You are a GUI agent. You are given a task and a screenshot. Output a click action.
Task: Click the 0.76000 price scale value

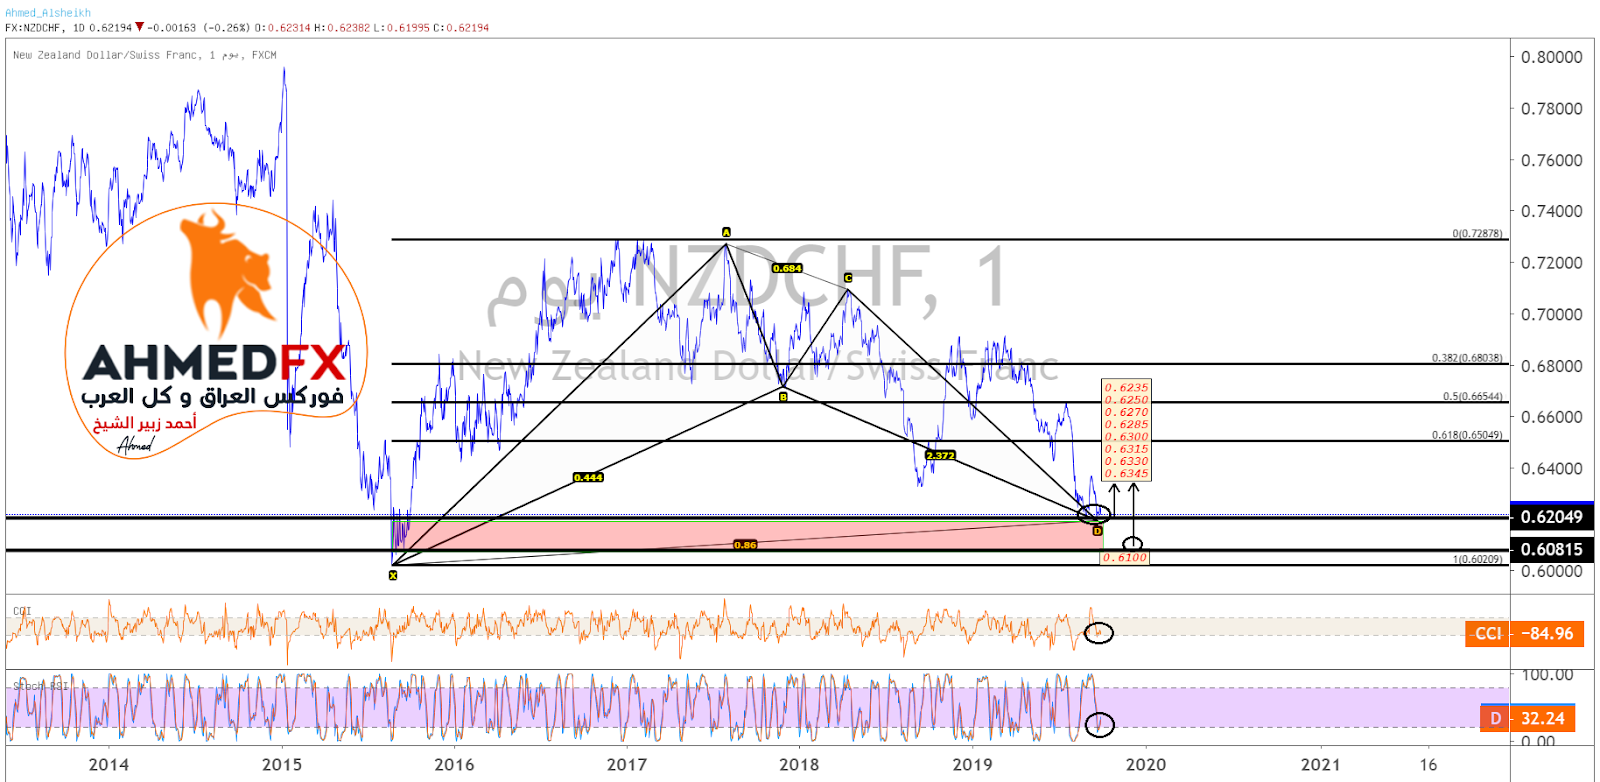(1552, 160)
